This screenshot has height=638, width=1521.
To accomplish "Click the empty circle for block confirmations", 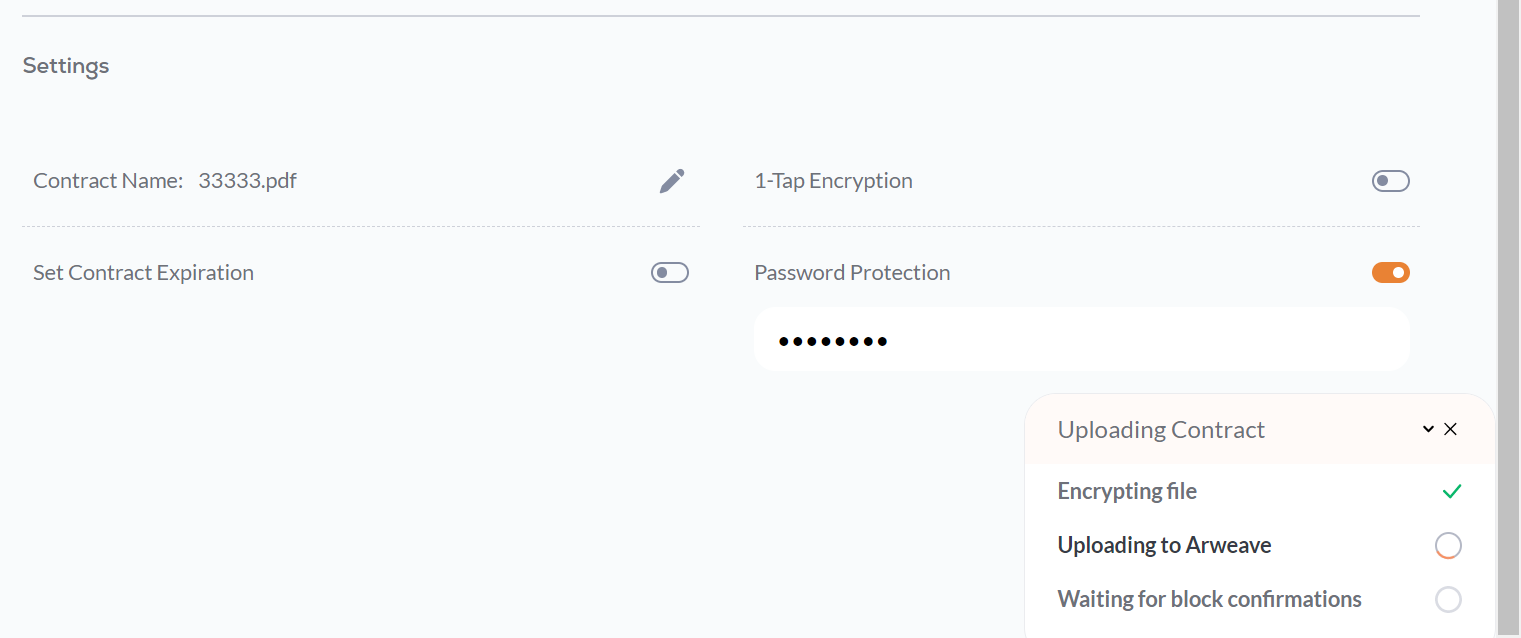I will pyautogui.click(x=1448, y=600).
